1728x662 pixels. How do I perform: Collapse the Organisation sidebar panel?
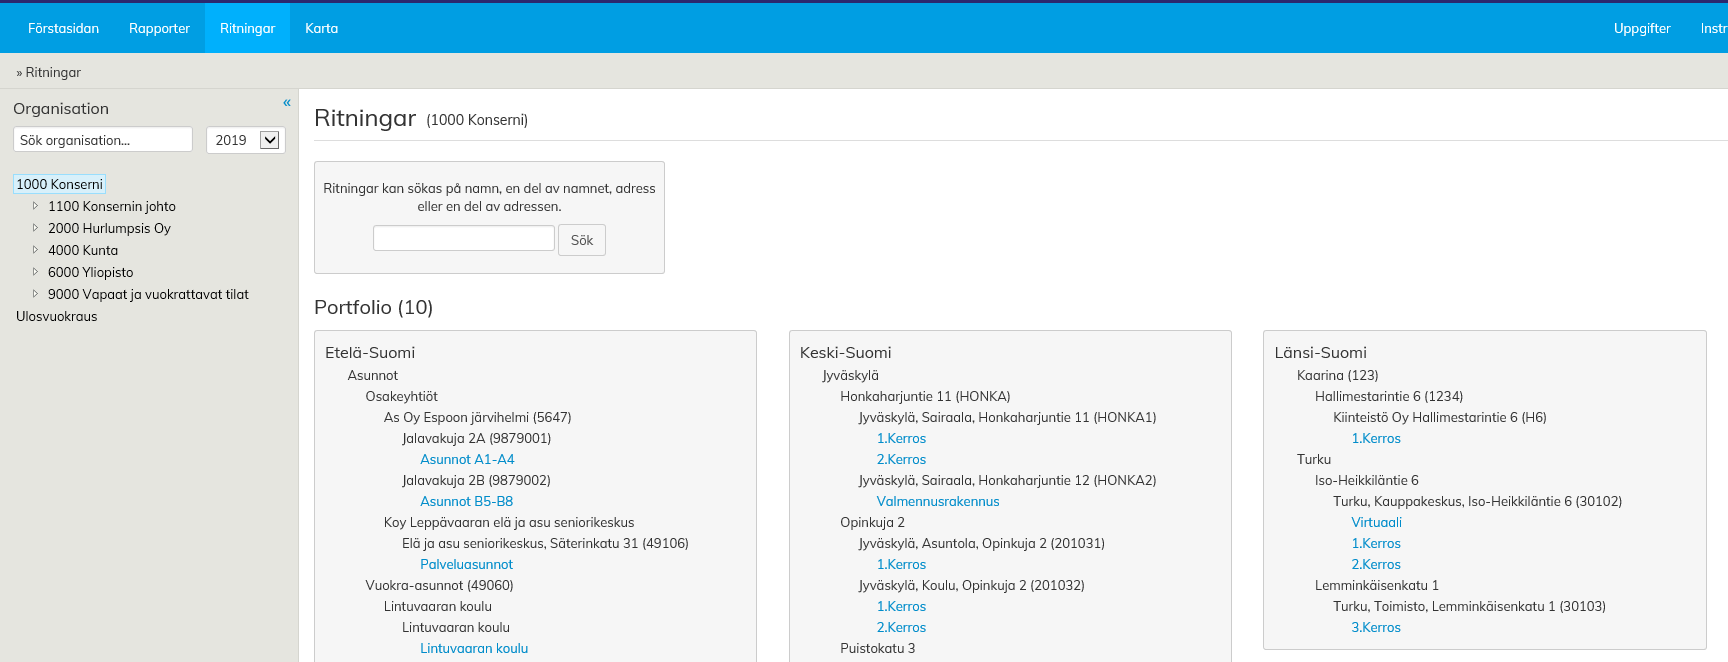click(x=287, y=103)
